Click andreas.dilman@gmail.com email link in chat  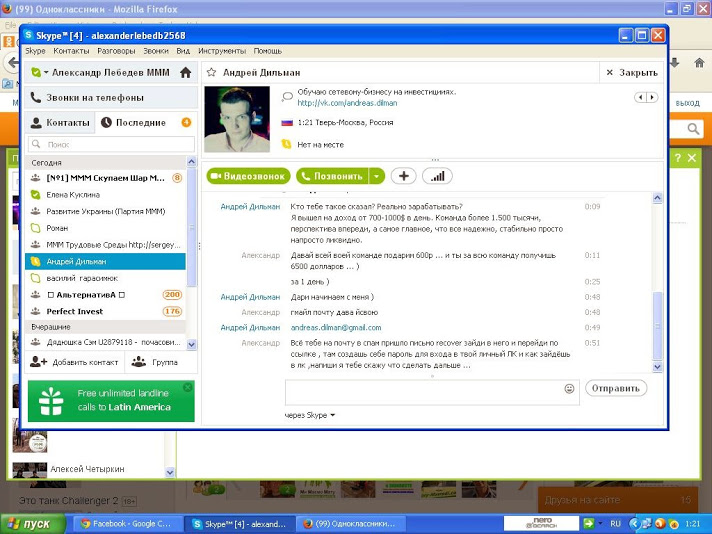[x=336, y=327]
